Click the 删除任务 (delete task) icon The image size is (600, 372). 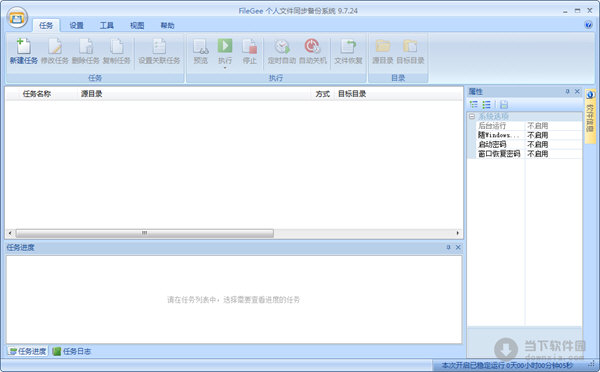(x=86, y=46)
